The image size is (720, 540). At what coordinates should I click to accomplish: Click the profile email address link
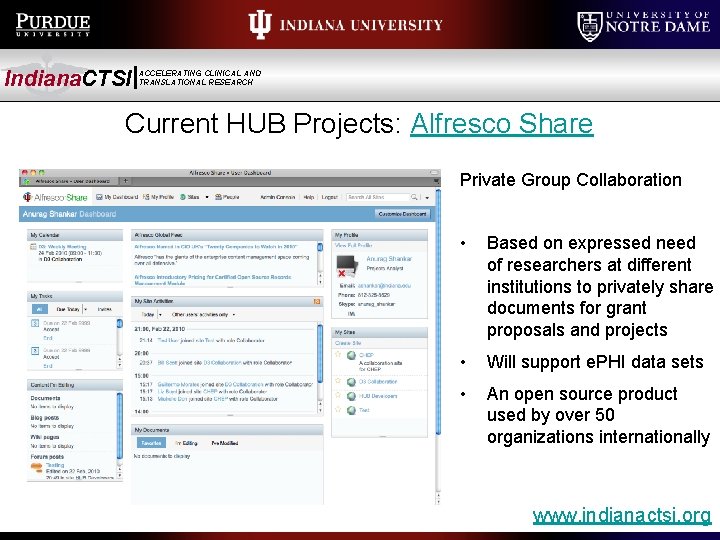click(x=384, y=286)
